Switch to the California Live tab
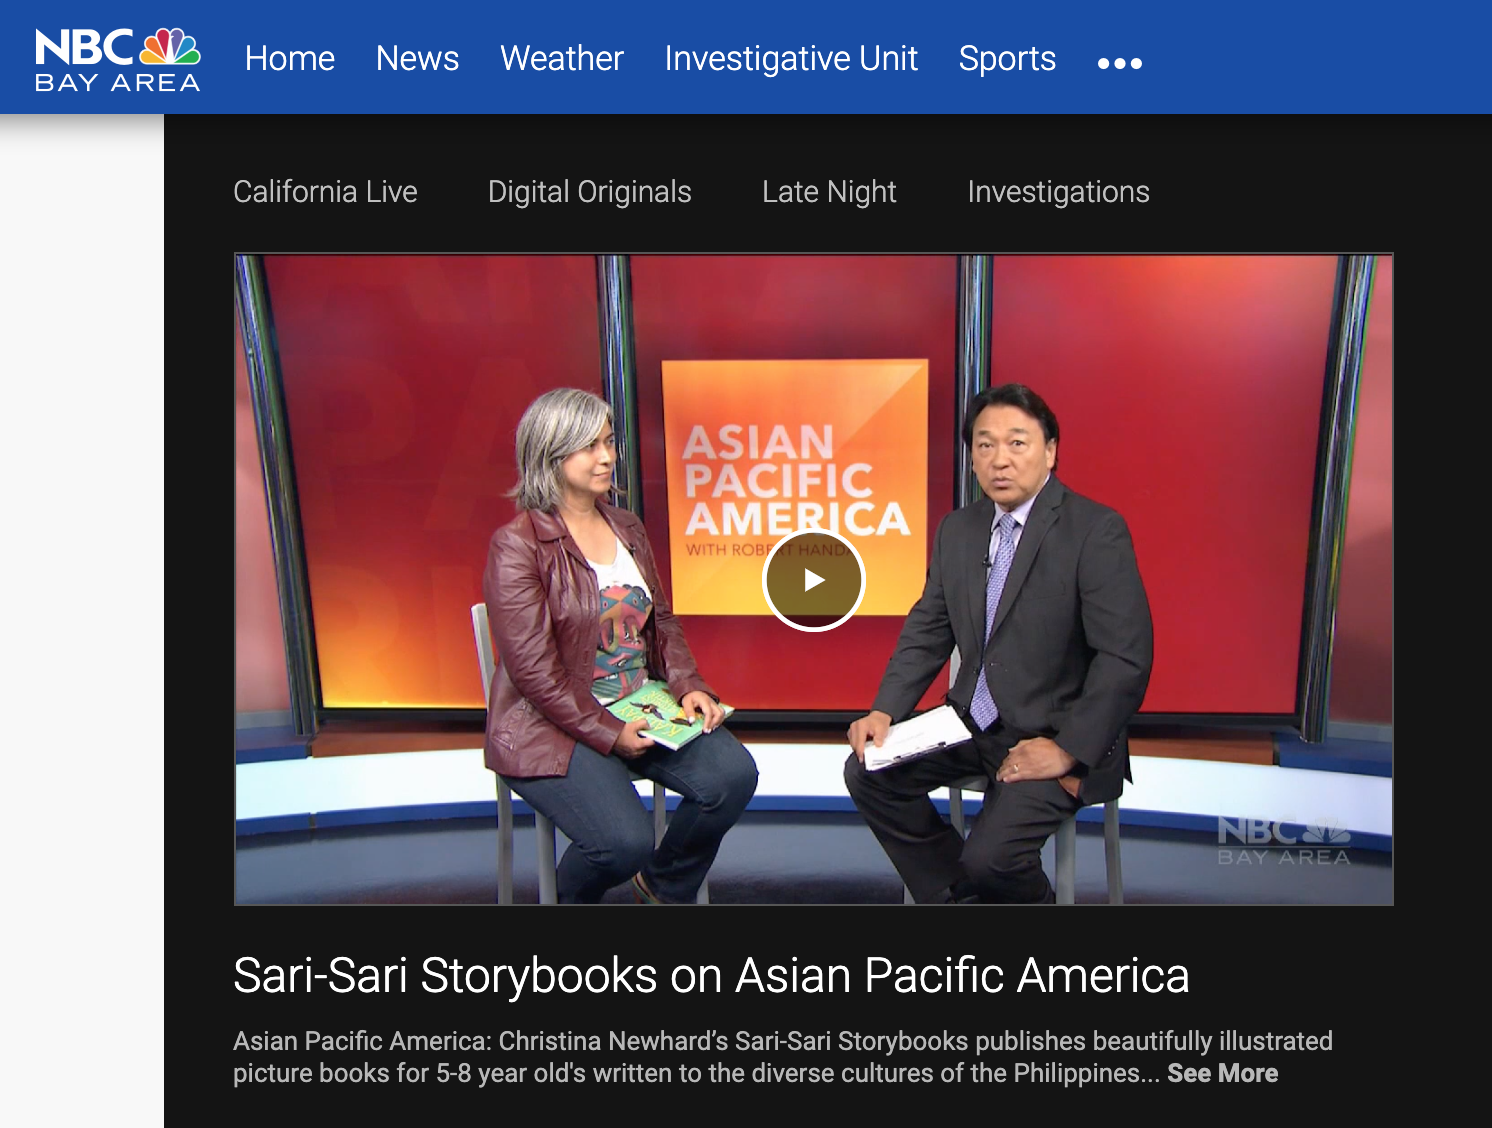1492x1128 pixels. coord(325,191)
